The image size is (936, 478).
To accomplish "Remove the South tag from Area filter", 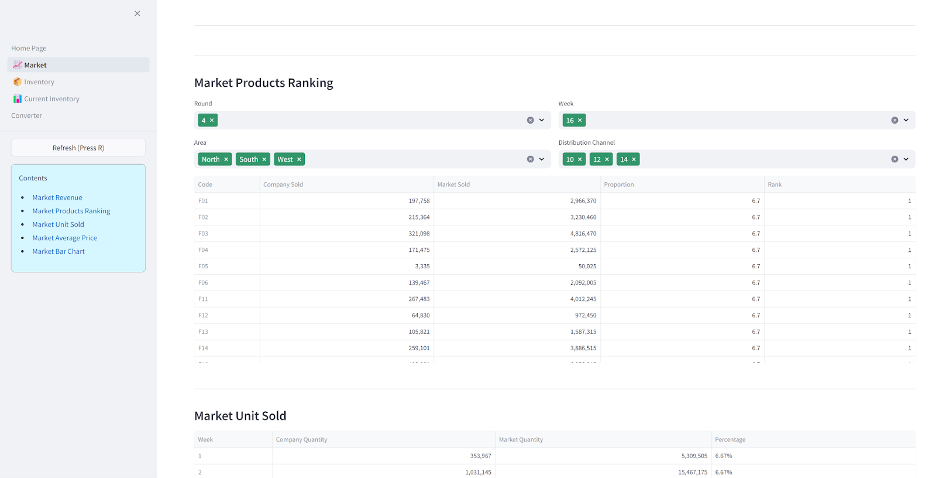I will (x=264, y=159).
